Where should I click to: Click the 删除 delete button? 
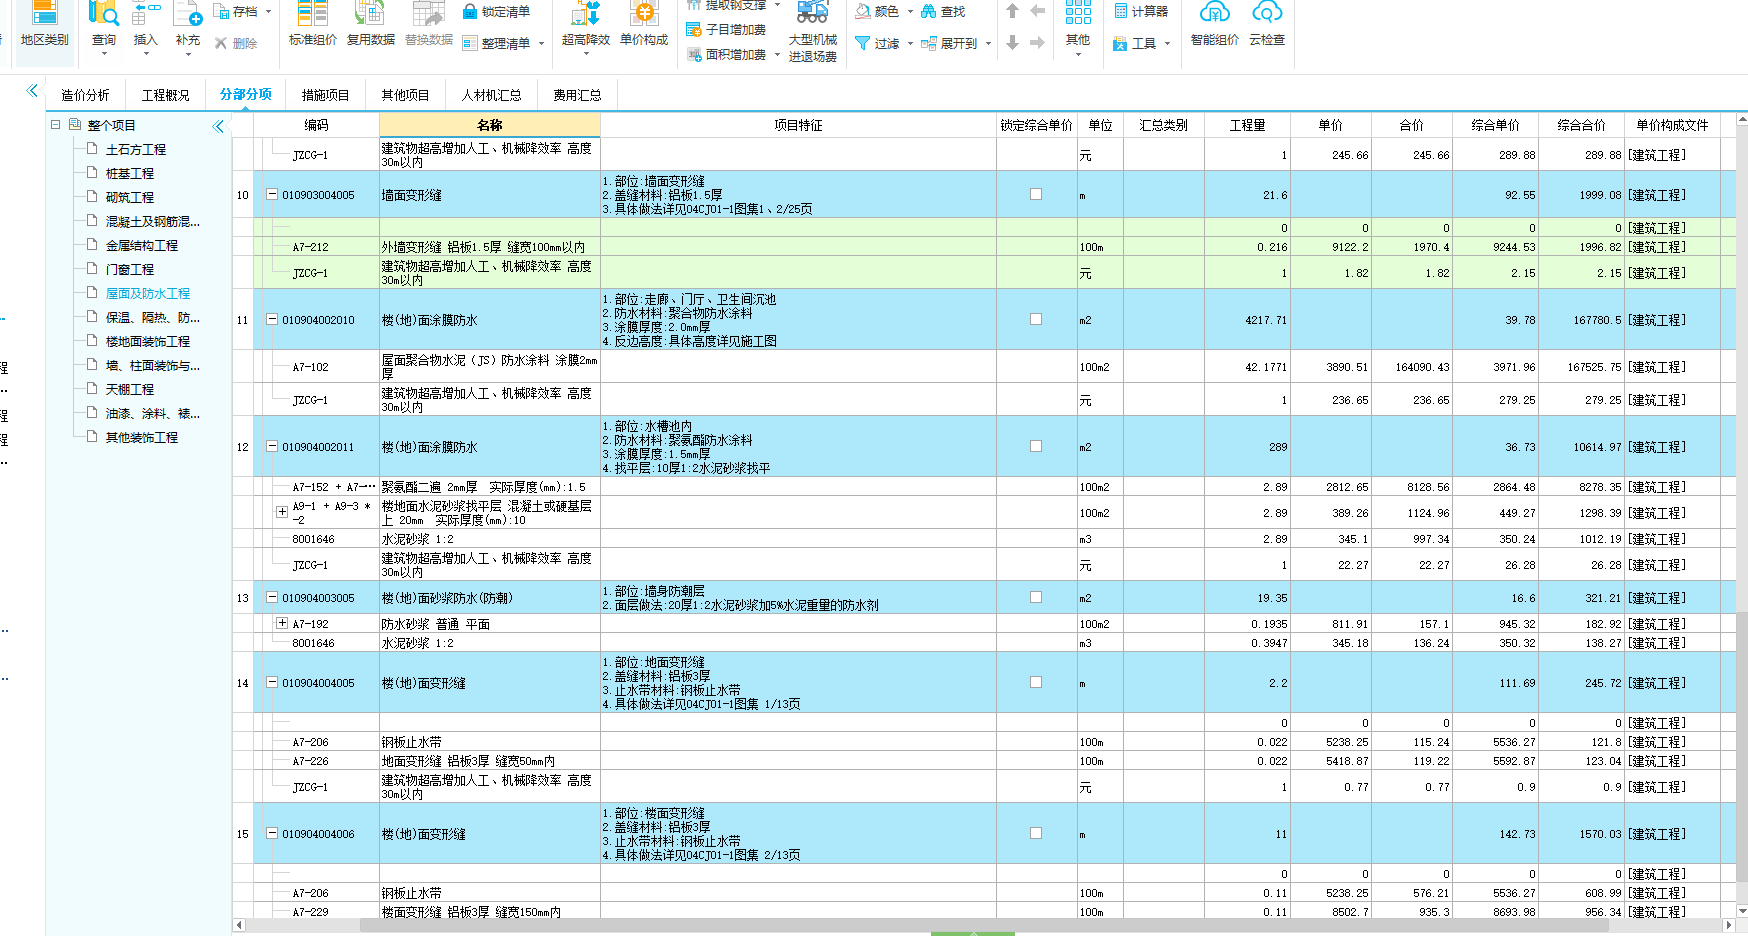click(x=237, y=43)
